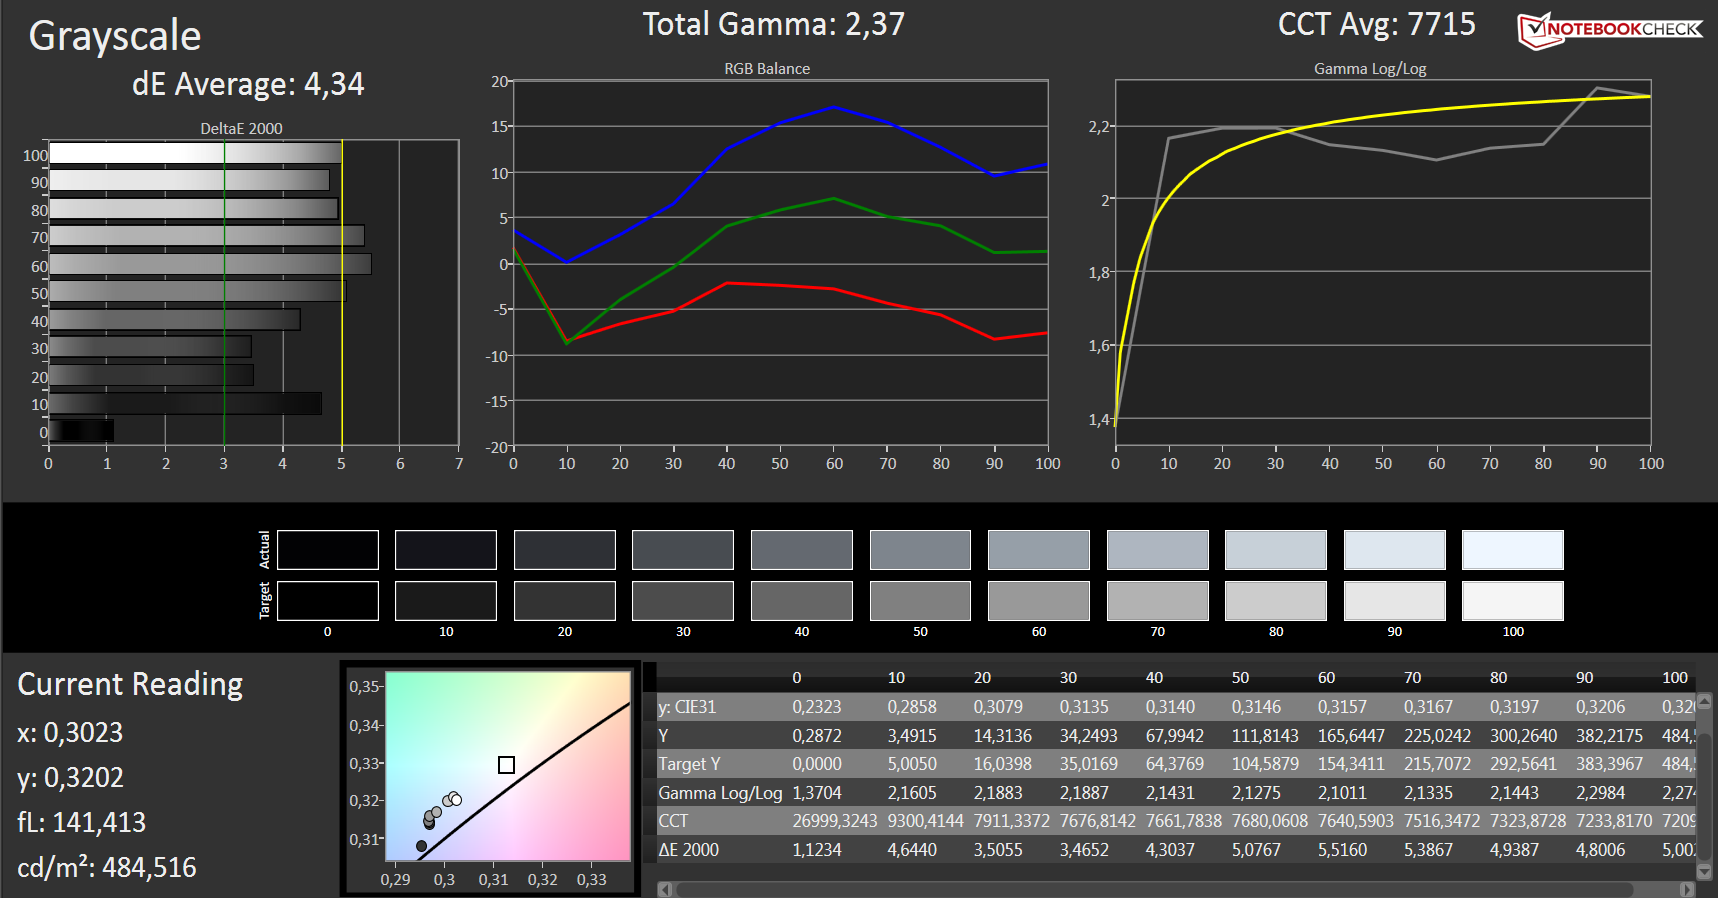This screenshot has width=1718, height=898.
Task: Click the ΔE 2000 cell '5,5160'
Action: 1342,850
